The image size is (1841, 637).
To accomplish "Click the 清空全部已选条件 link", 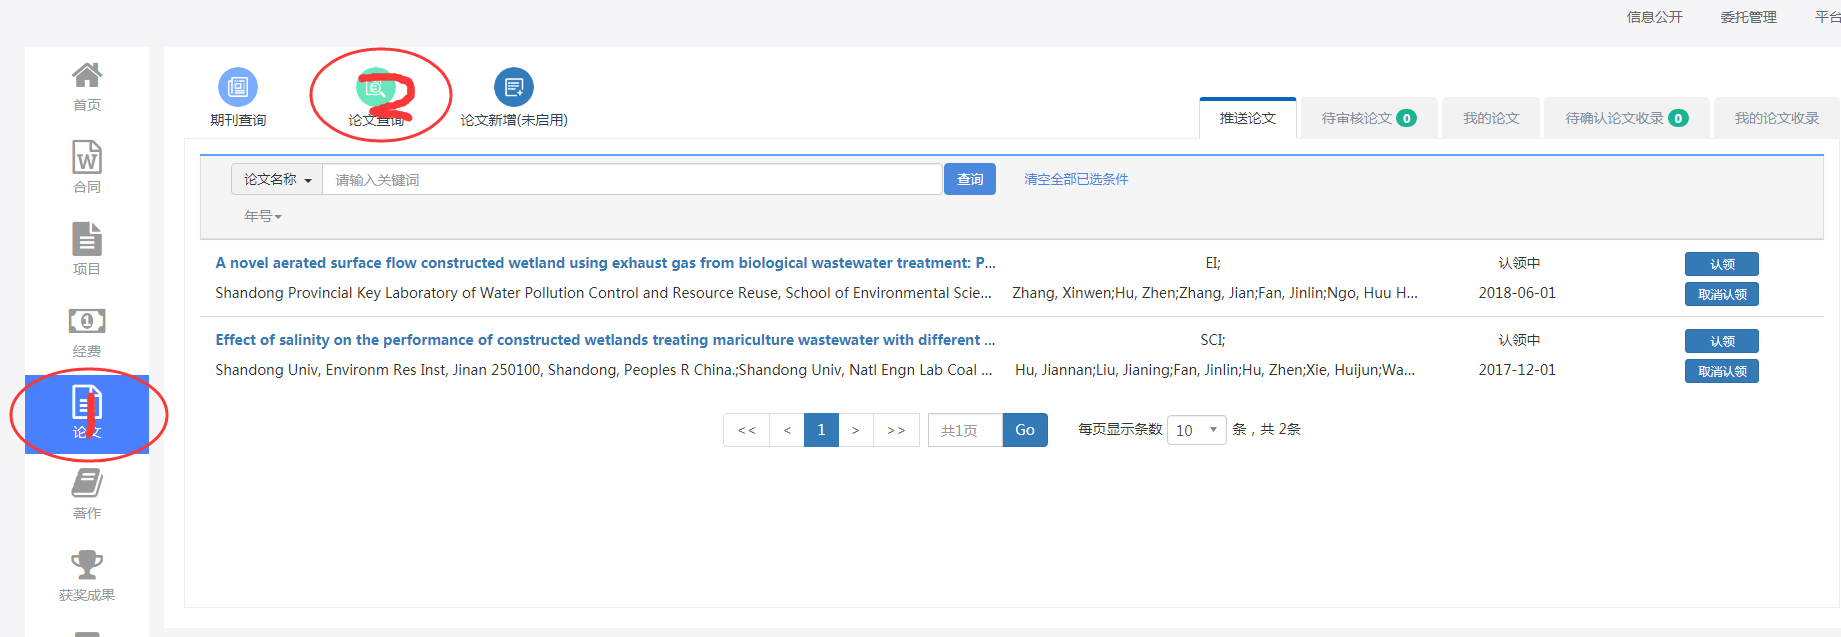I will (1076, 179).
